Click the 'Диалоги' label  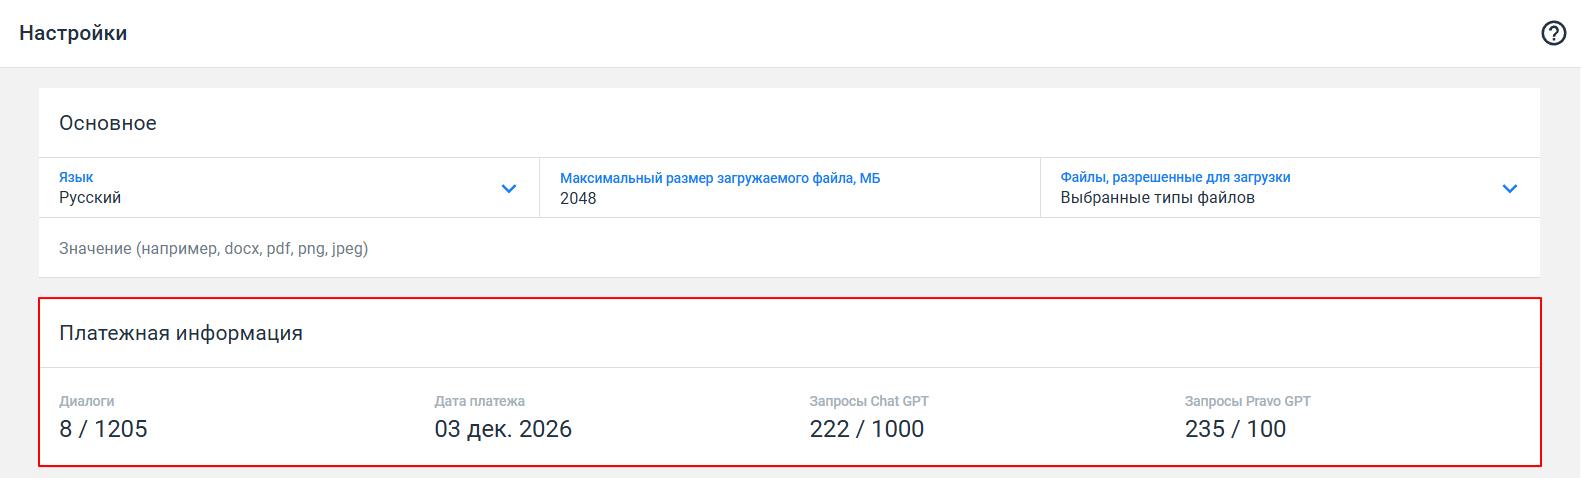pos(87,401)
